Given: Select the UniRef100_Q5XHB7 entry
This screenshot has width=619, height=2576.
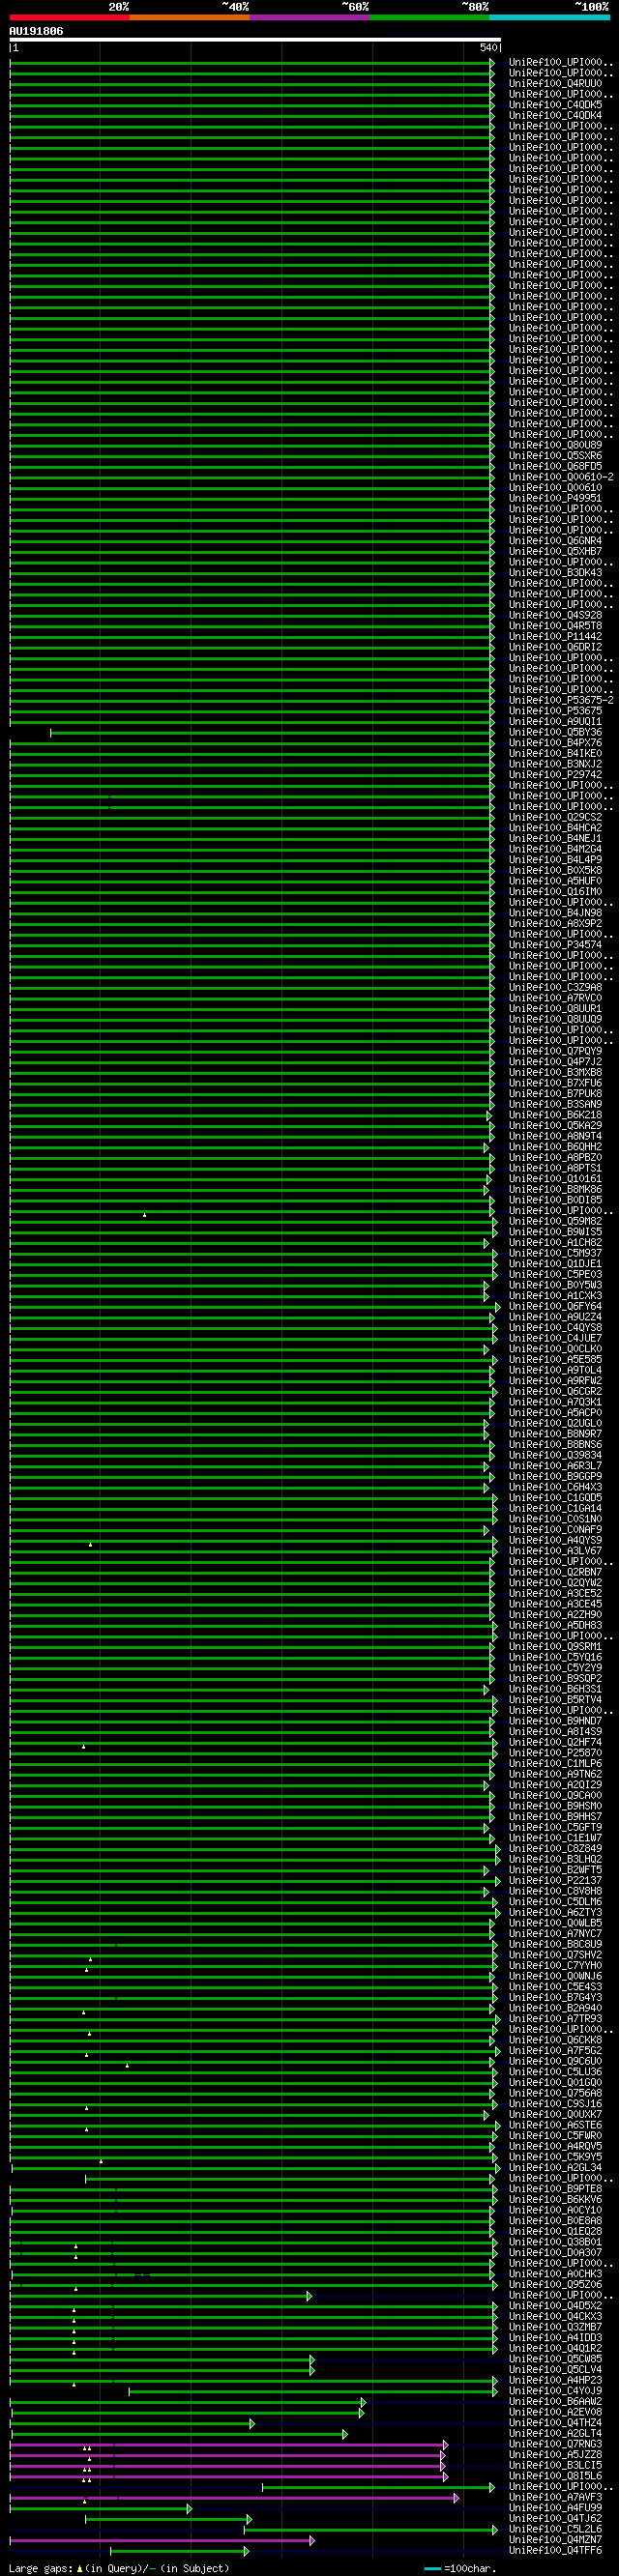Looking at the screenshot, I should click(x=555, y=552).
